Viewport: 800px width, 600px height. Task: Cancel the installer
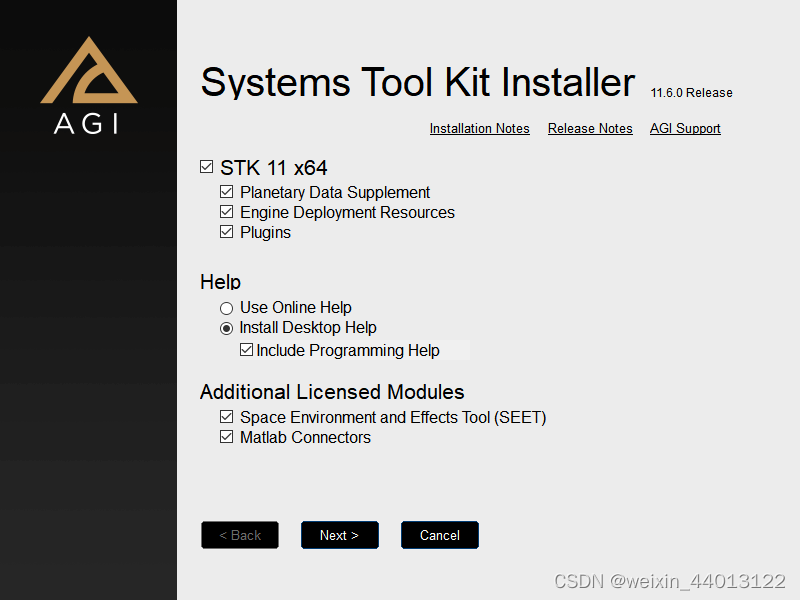coord(440,535)
